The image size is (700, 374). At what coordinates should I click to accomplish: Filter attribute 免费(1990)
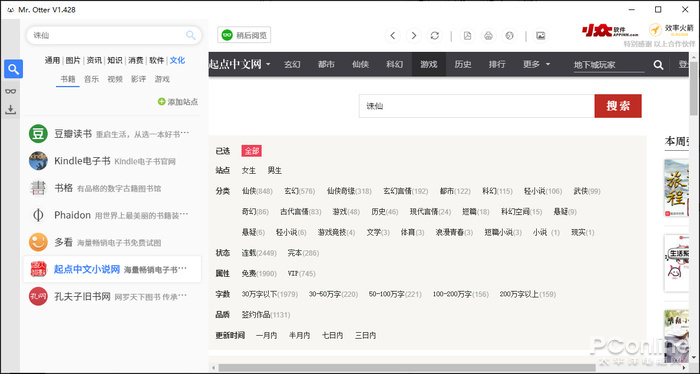point(259,274)
